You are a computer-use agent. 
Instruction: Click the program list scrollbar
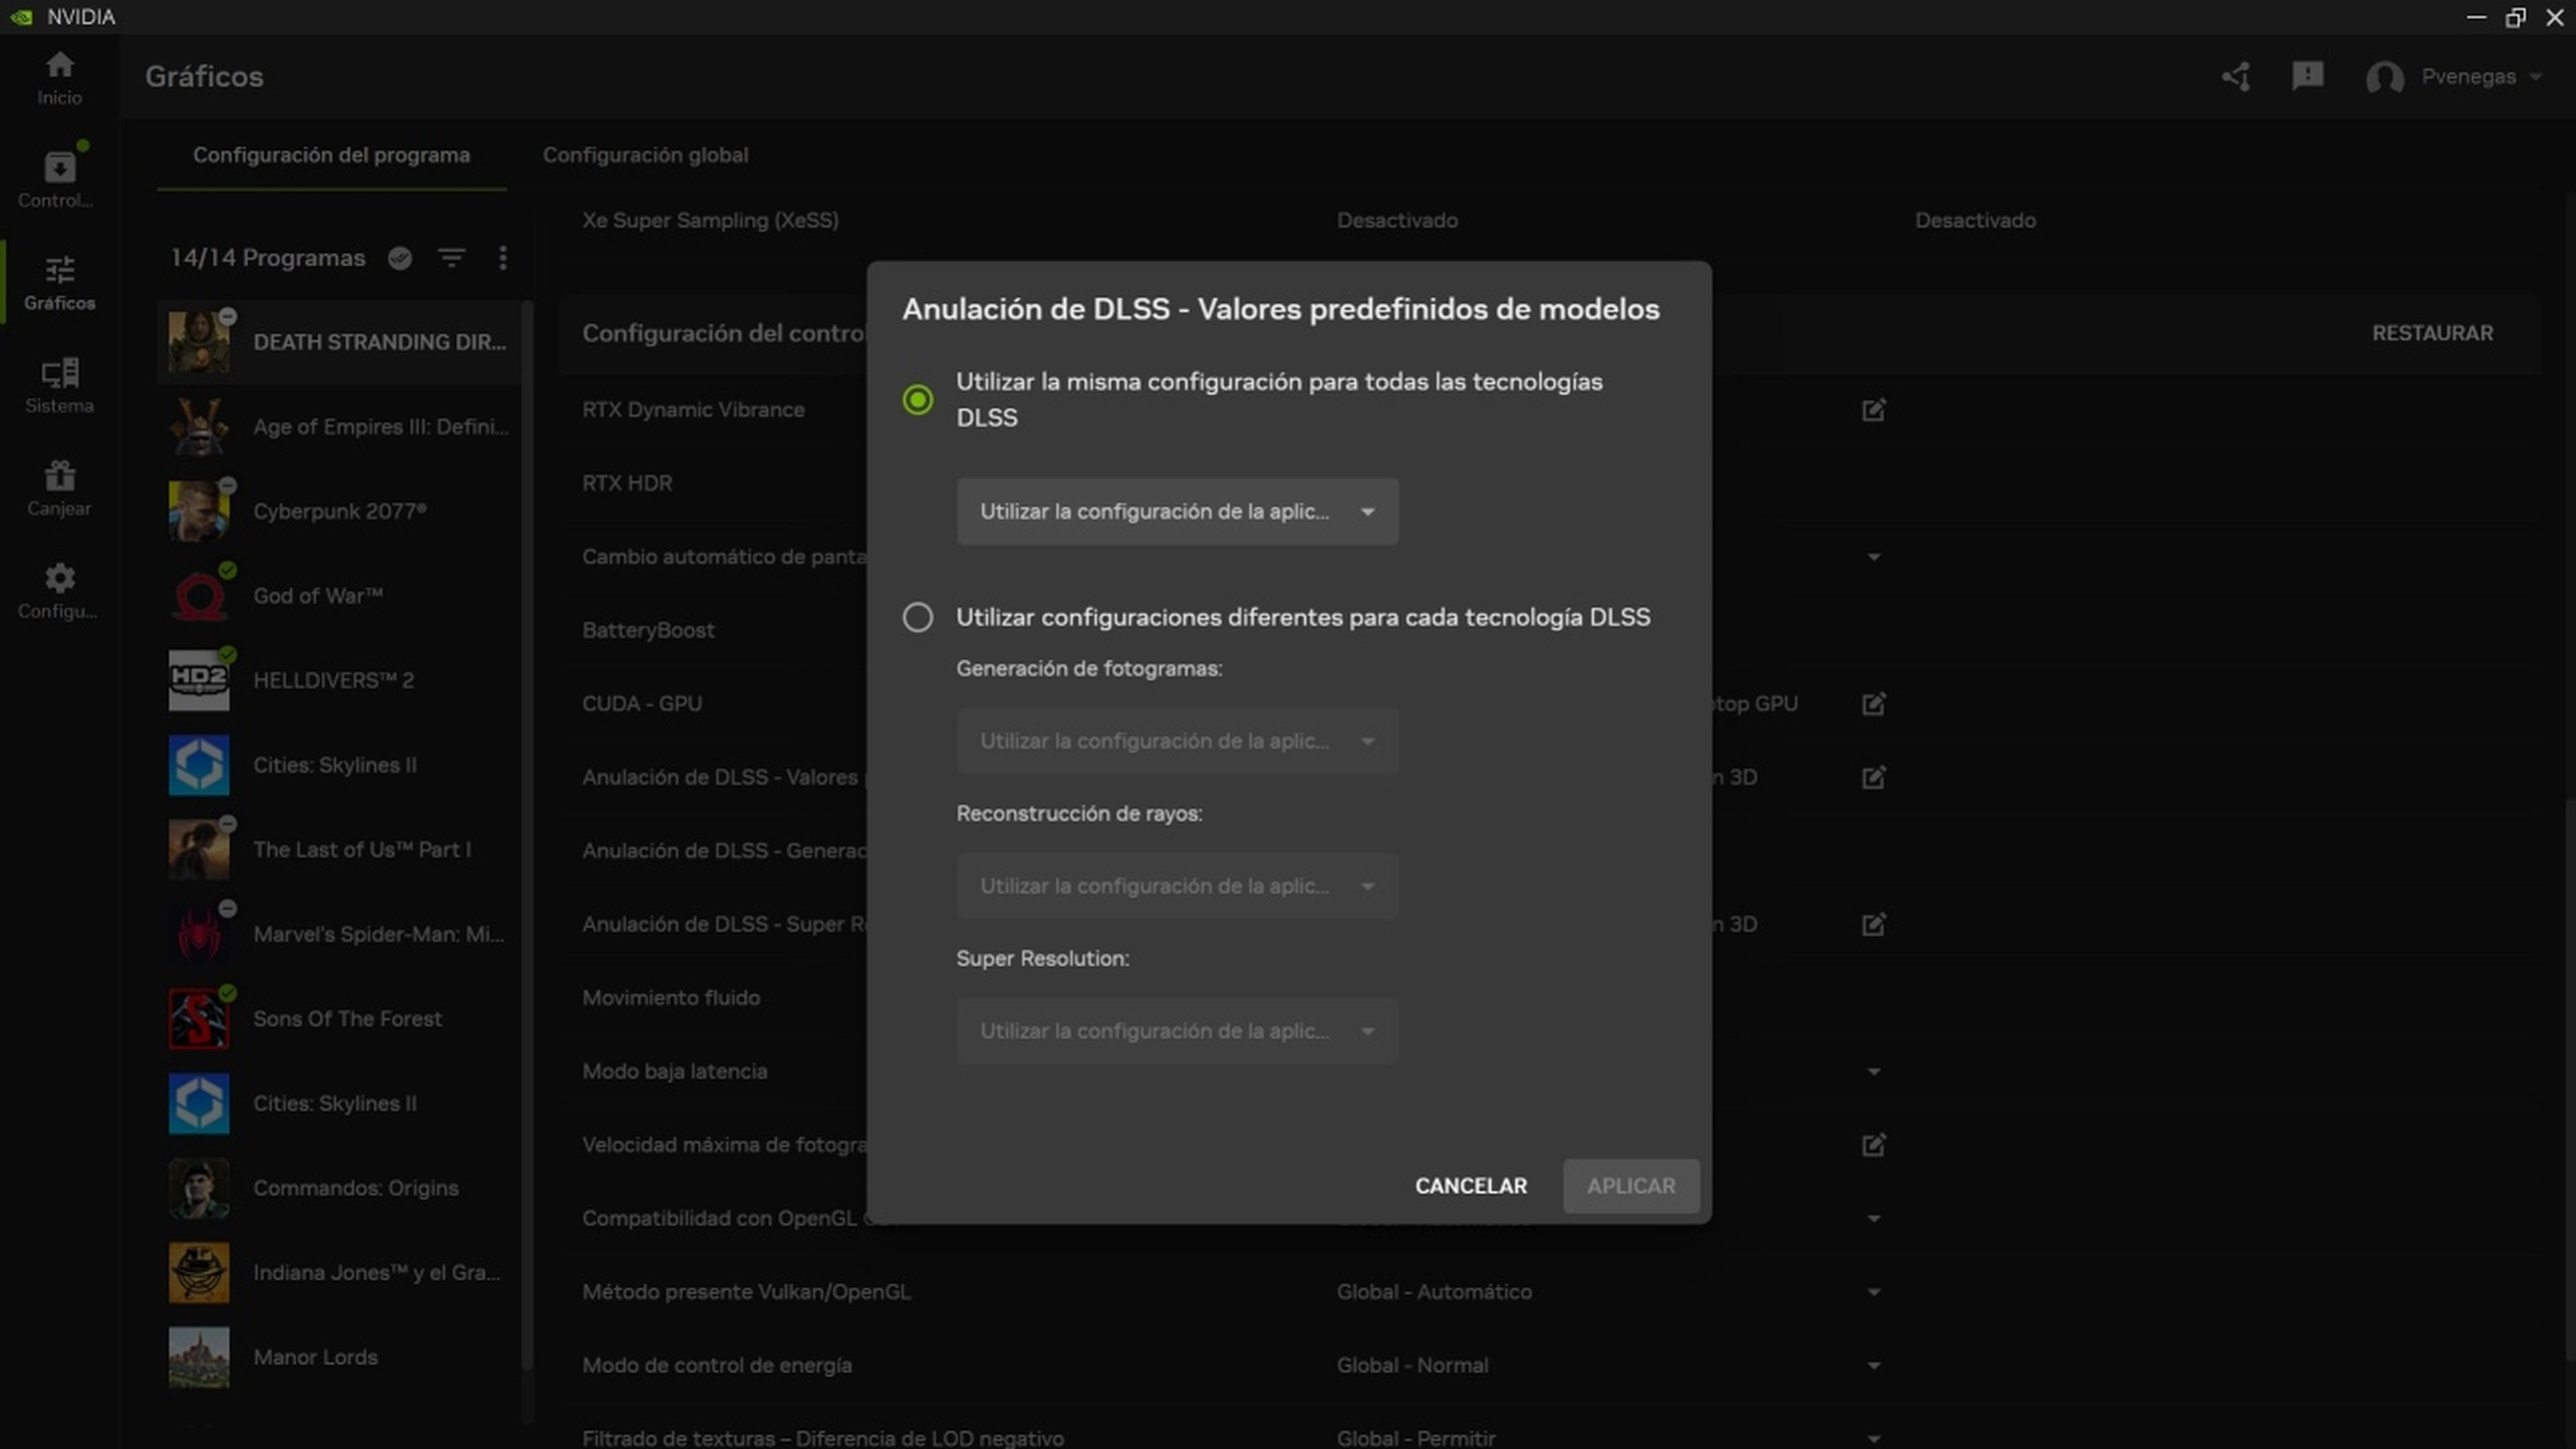point(527,835)
